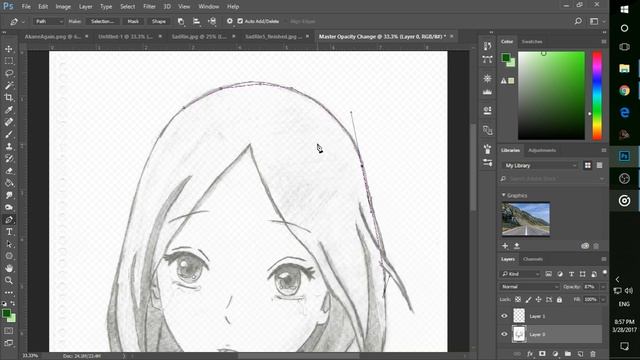Switch to the Channels tab
This screenshot has width=640, height=360.
(x=533, y=259)
